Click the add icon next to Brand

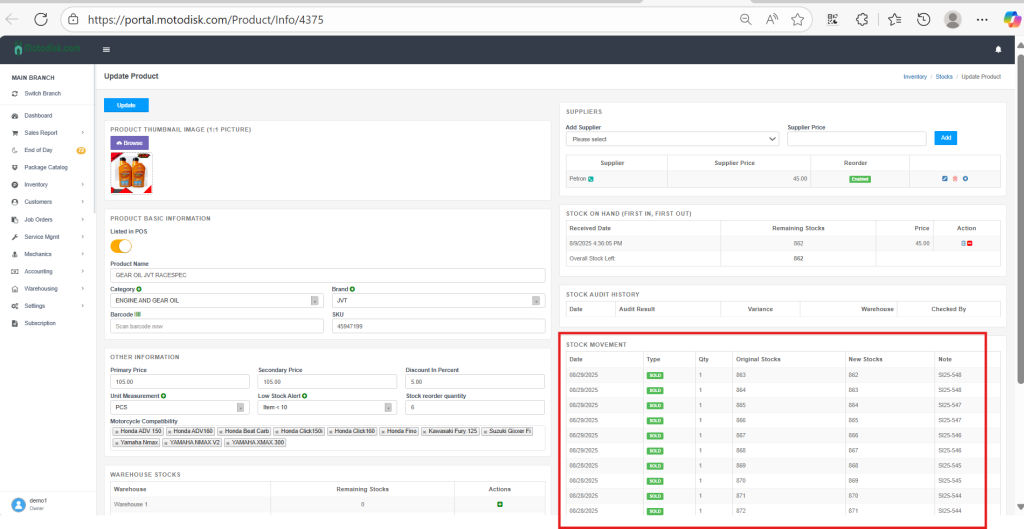[352, 289]
